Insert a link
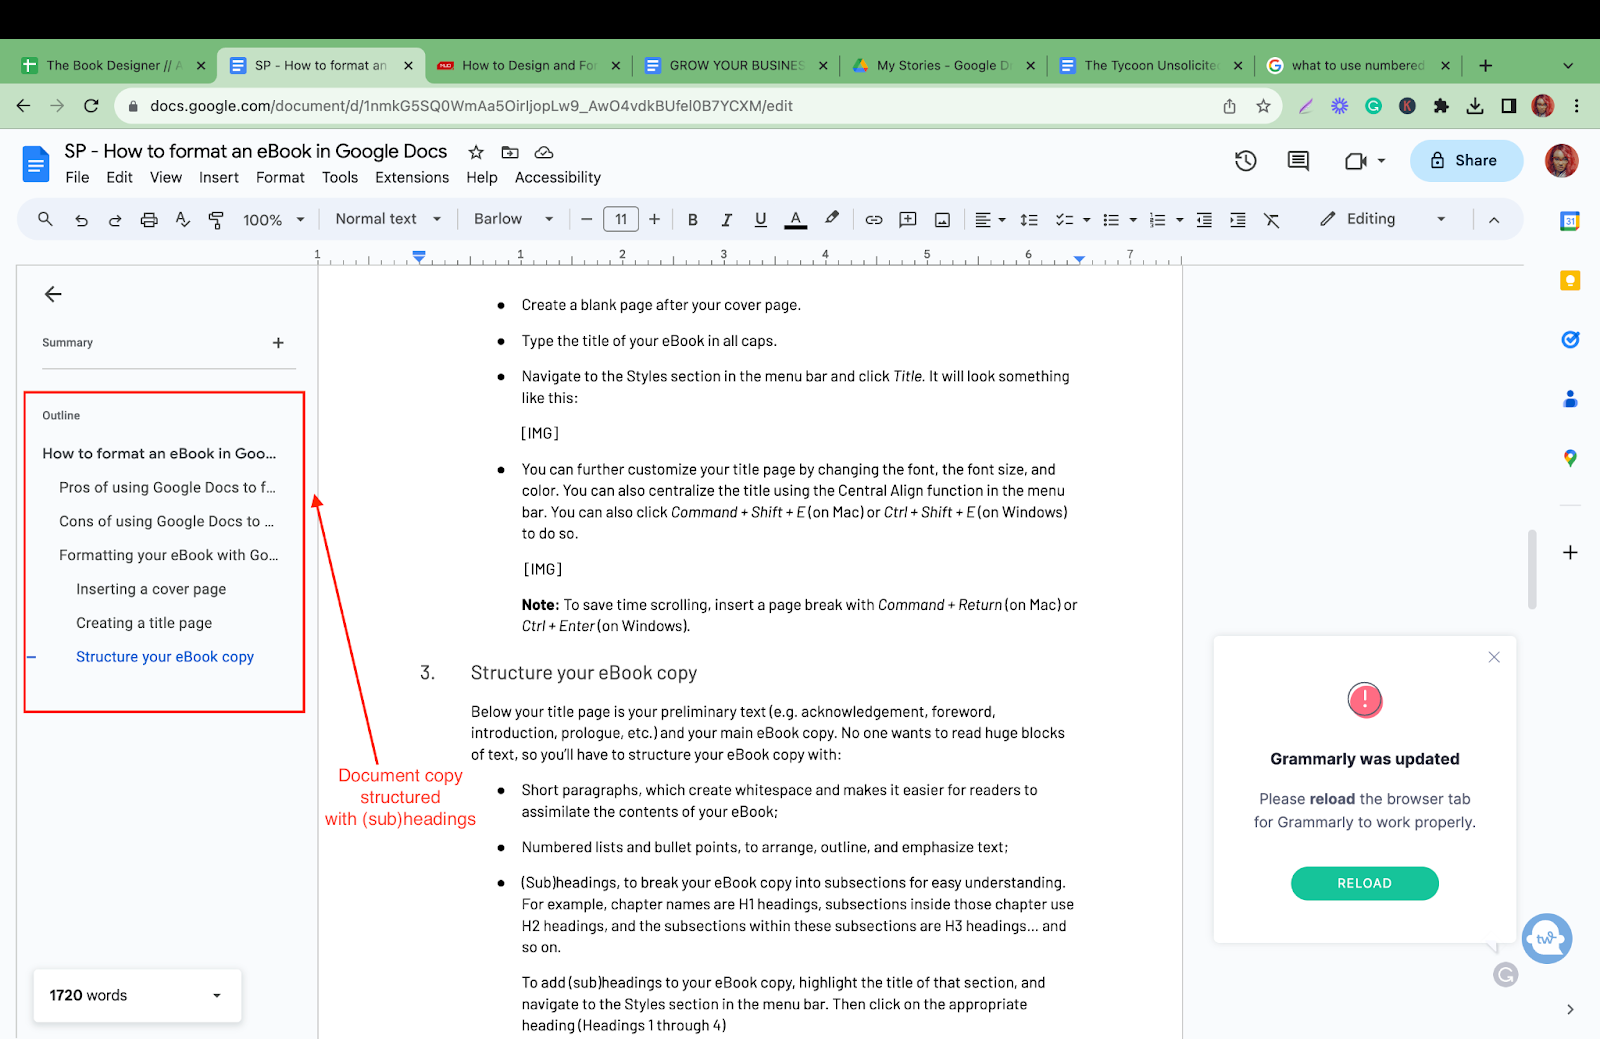Viewport: 1600px width, 1039px height. pos(873,219)
